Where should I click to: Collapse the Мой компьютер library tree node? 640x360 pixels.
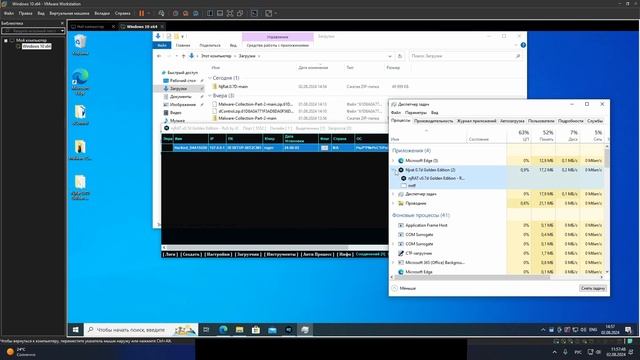tap(6, 40)
